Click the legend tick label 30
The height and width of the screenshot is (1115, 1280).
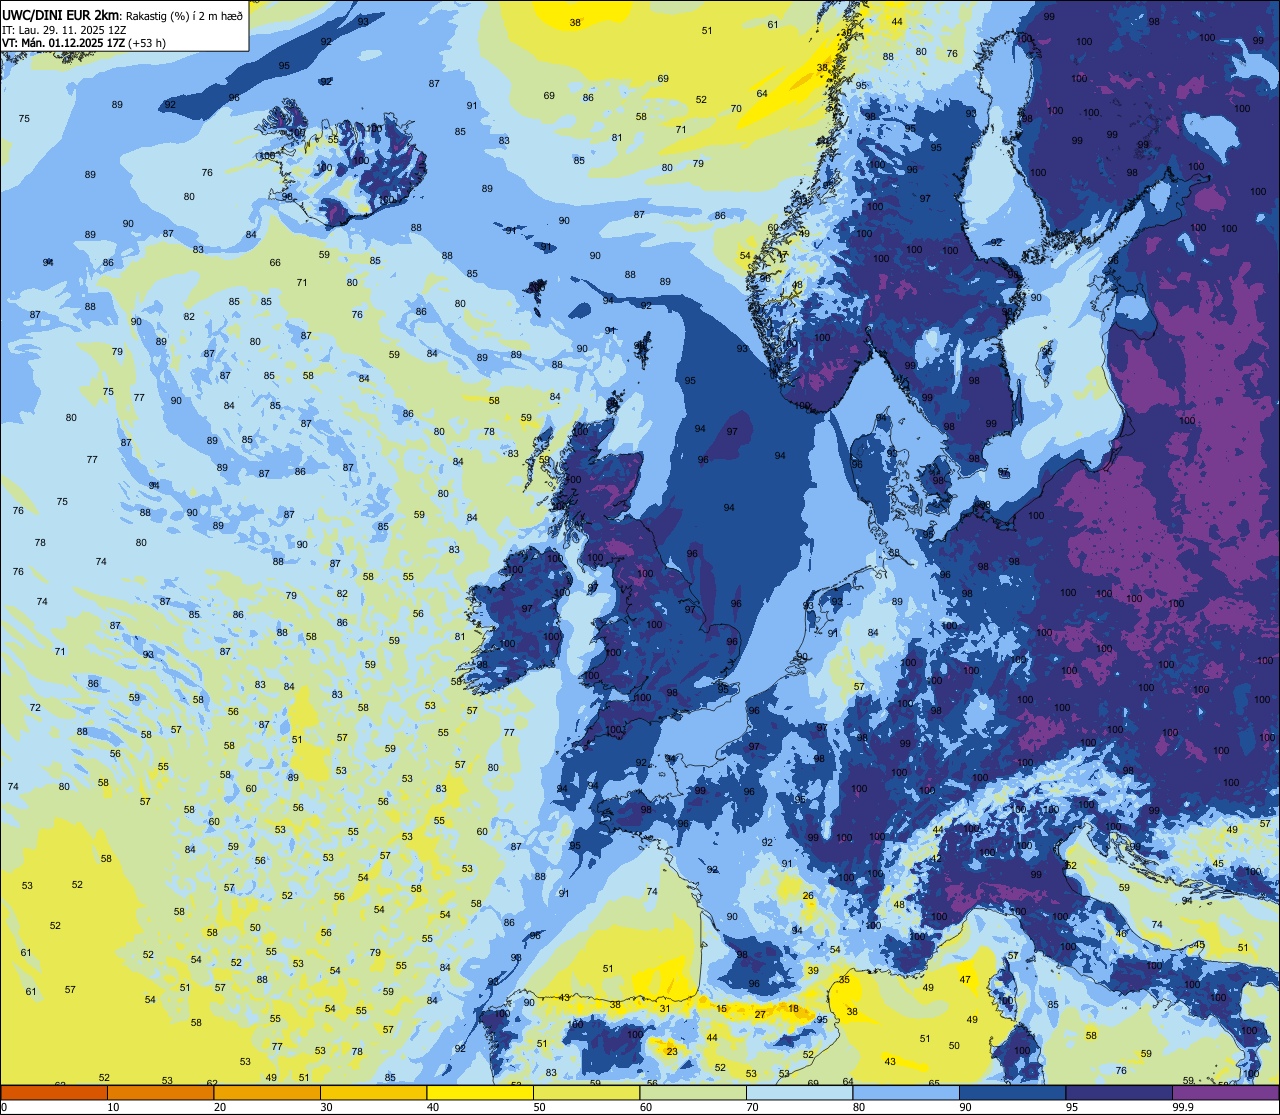coord(326,1107)
